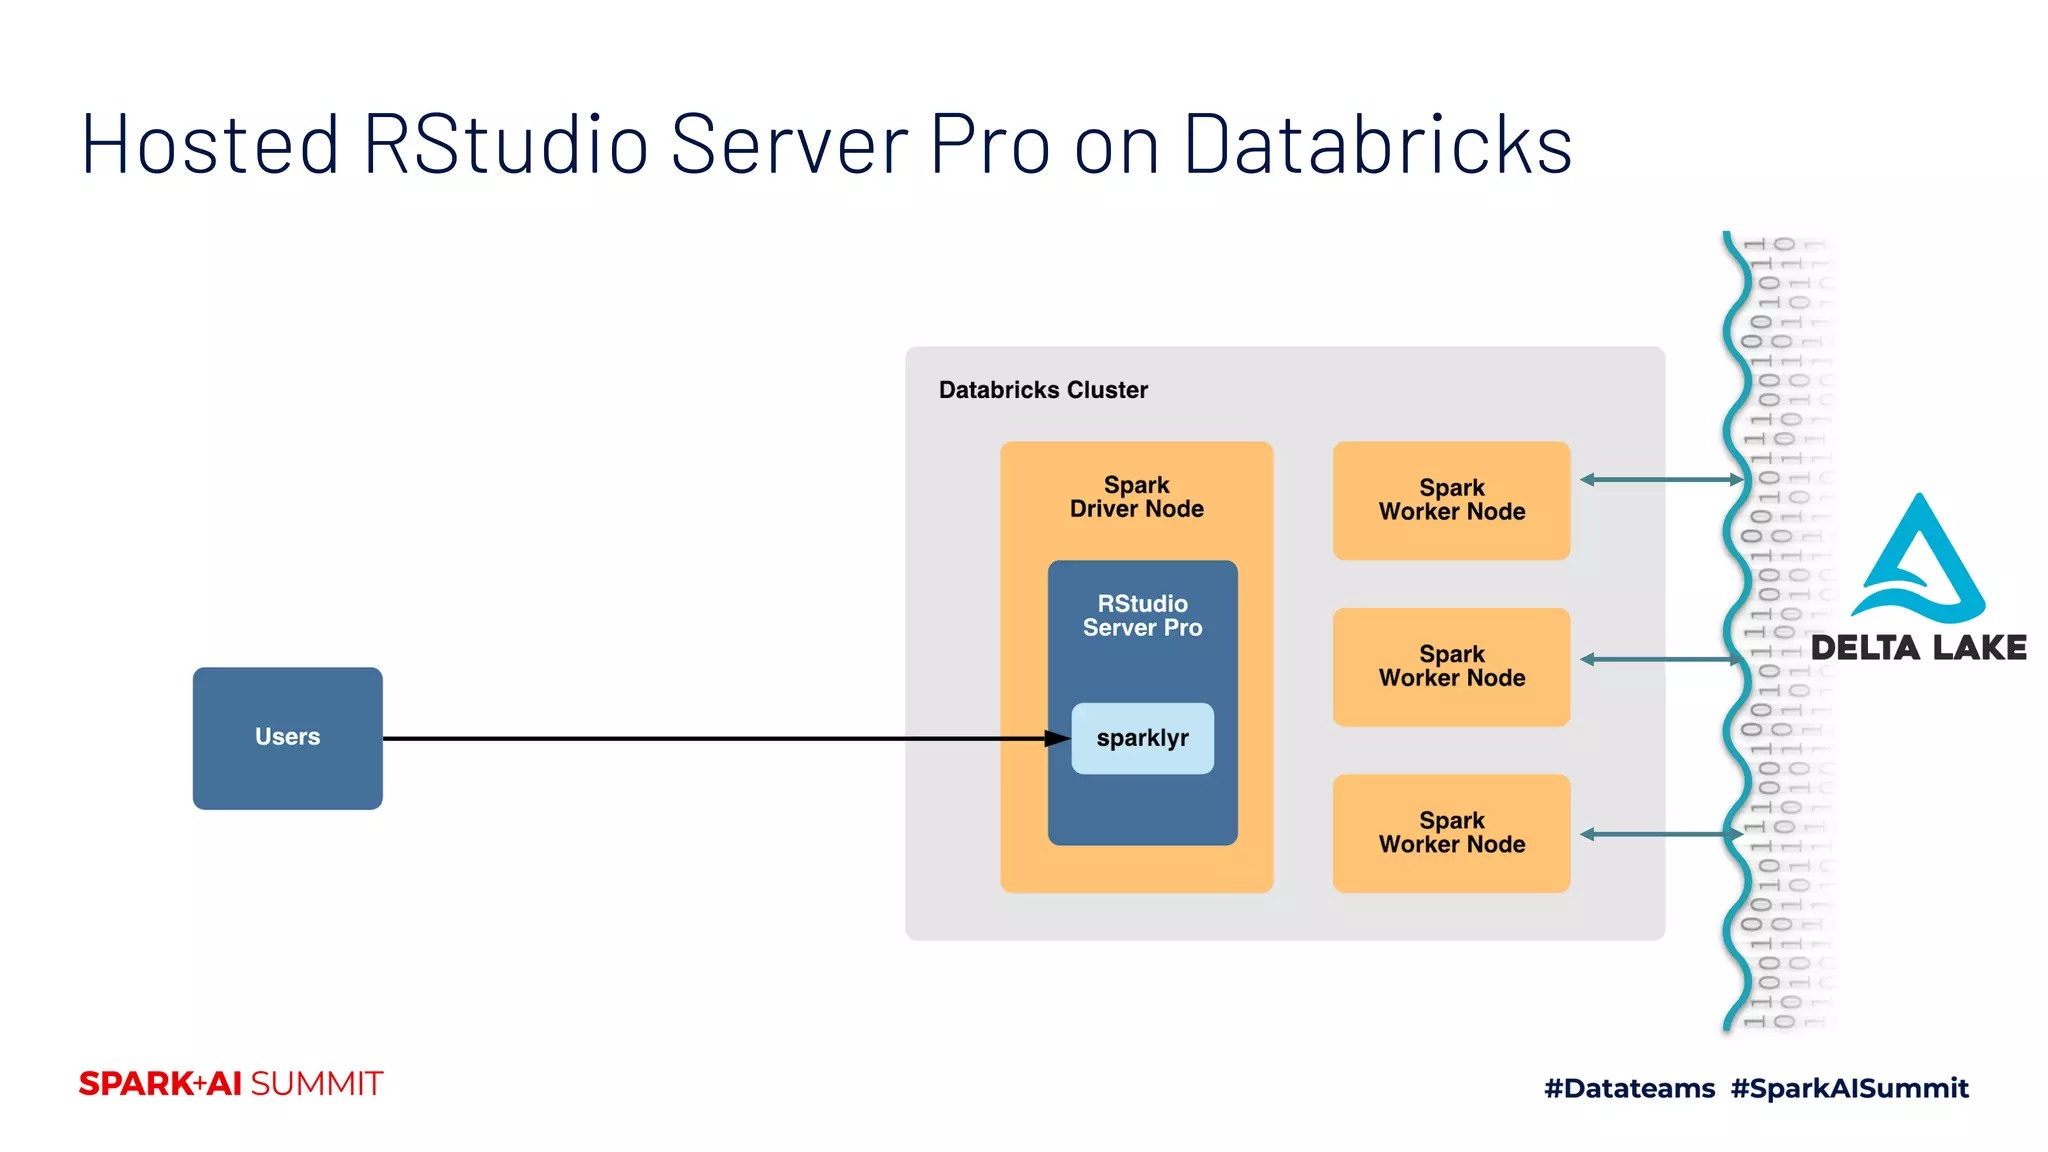The height and width of the screenshot is (1152, 2048).
Task: Click arrowhead pointing into sparklyr
Action: pos(1058,739)
